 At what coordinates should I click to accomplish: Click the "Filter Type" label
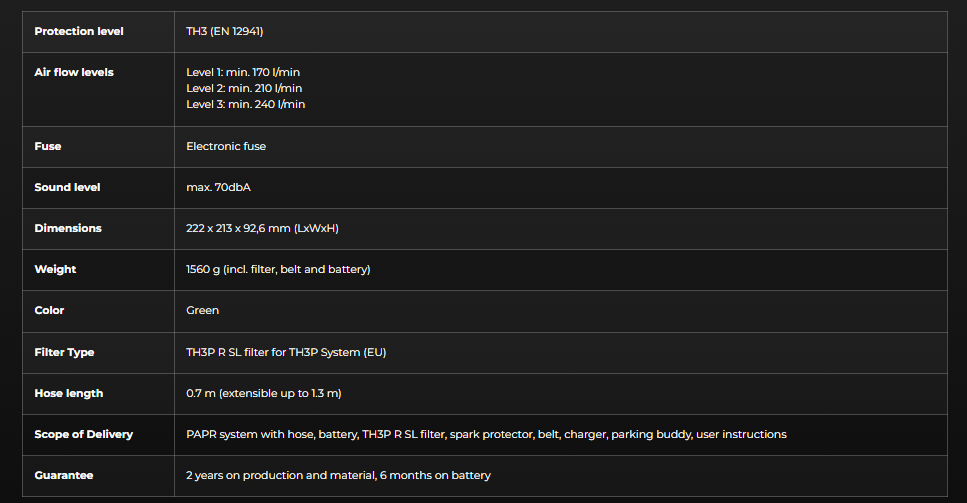(64, 352)
